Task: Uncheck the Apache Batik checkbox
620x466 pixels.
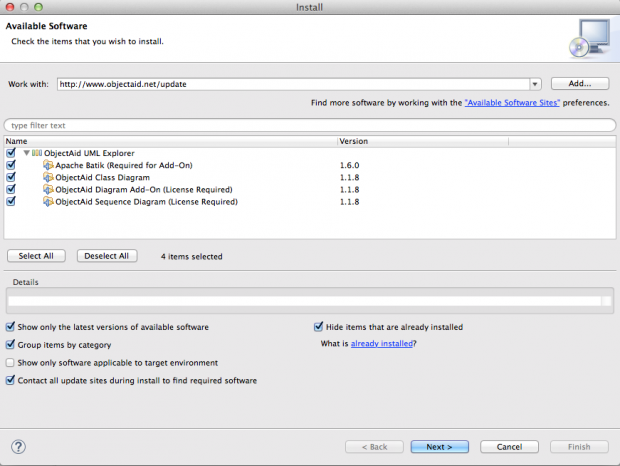Action: tap(11, 164)
